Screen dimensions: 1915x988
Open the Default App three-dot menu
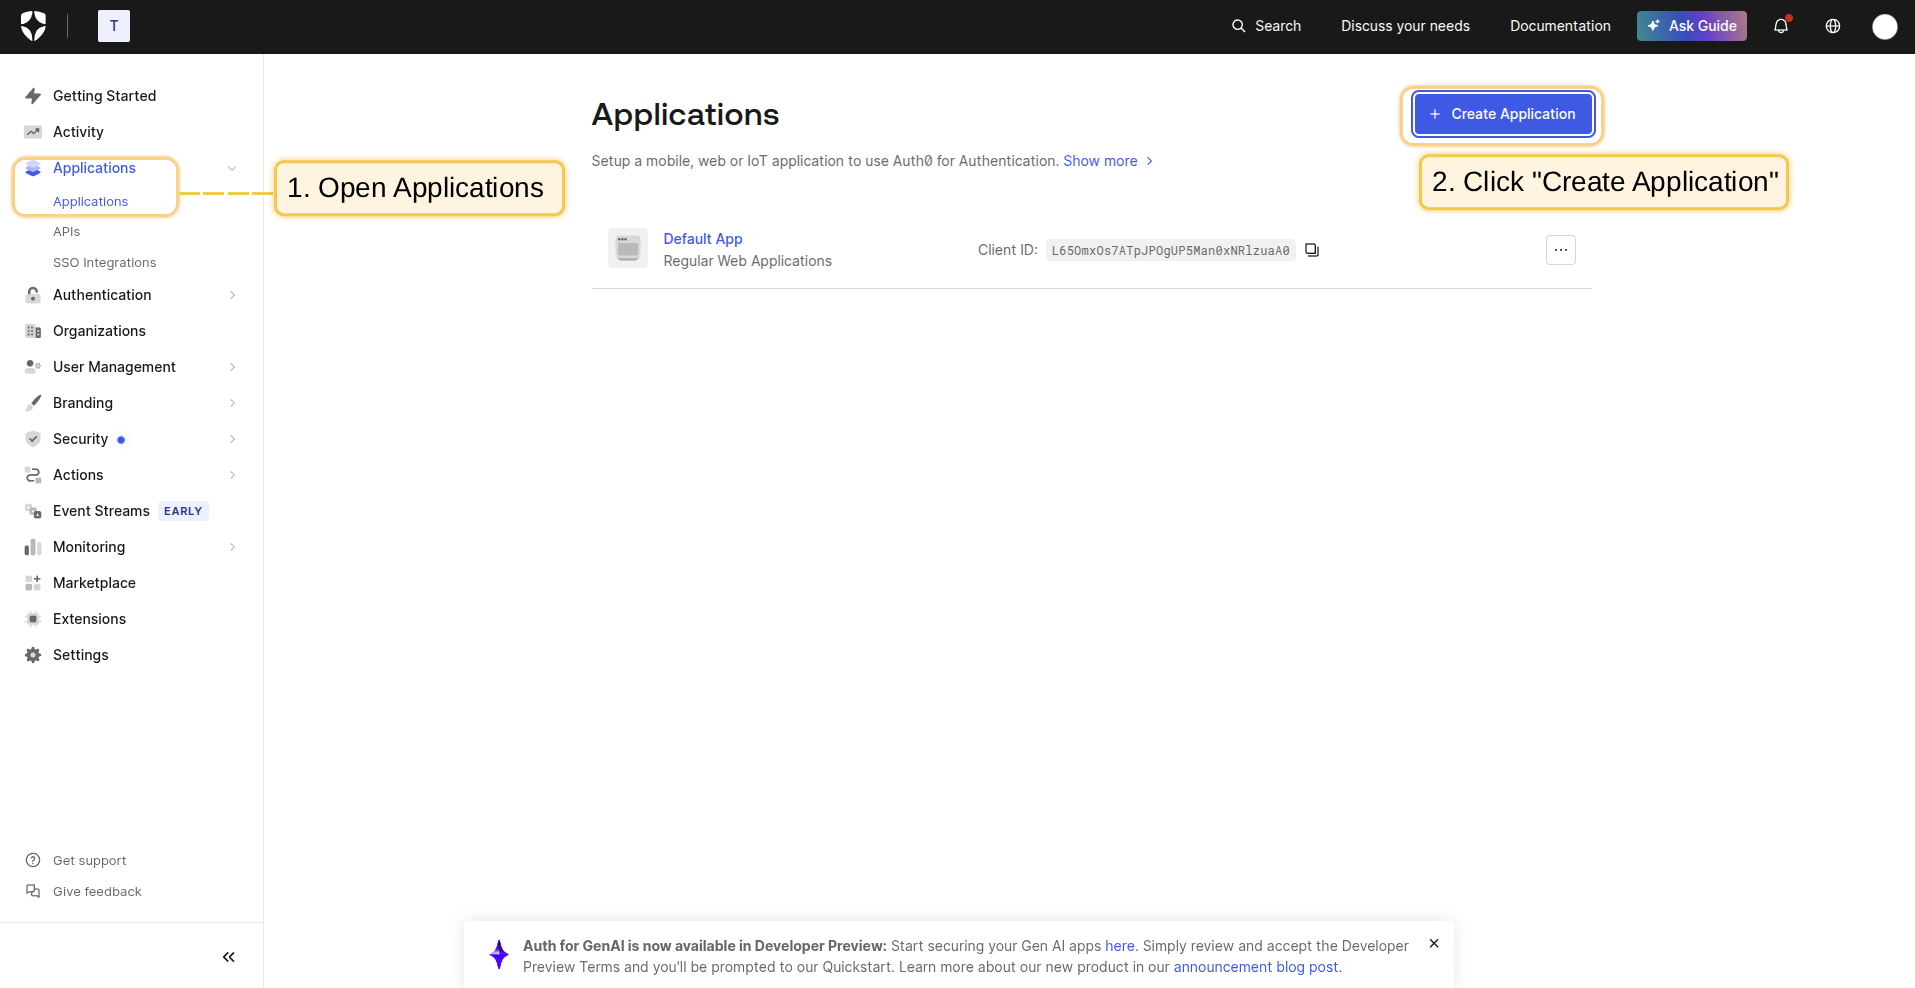point(1560,250)
